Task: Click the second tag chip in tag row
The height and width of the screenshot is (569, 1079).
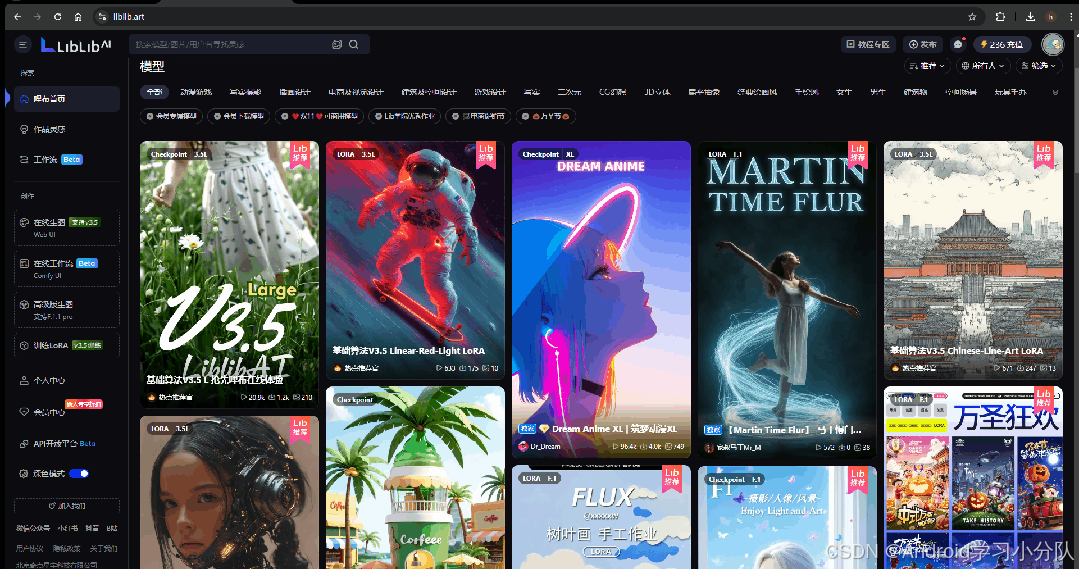Action: (239, 116)
